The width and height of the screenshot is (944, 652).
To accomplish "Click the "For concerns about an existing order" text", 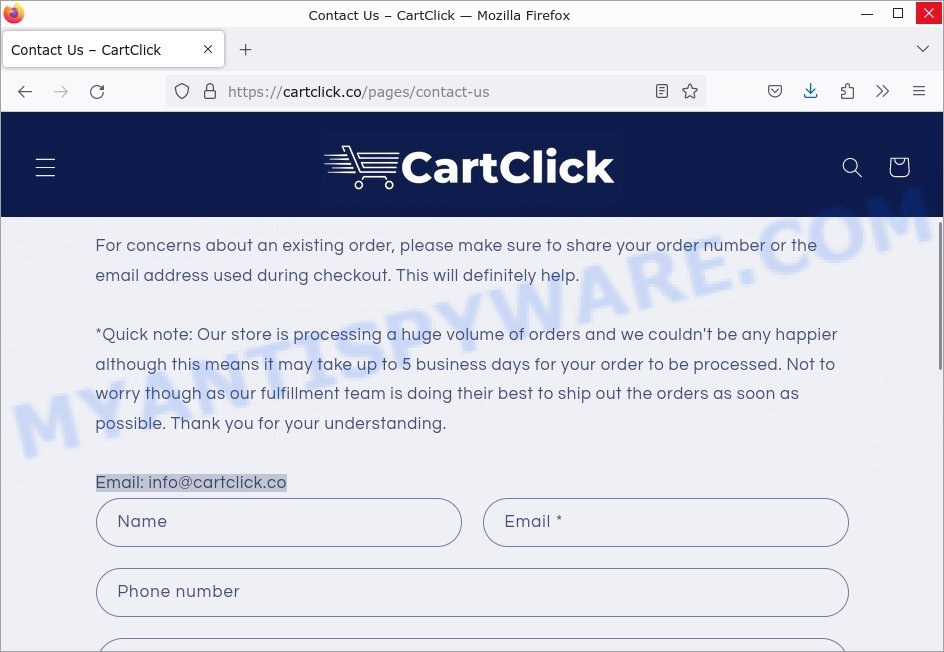I will 456,260.
